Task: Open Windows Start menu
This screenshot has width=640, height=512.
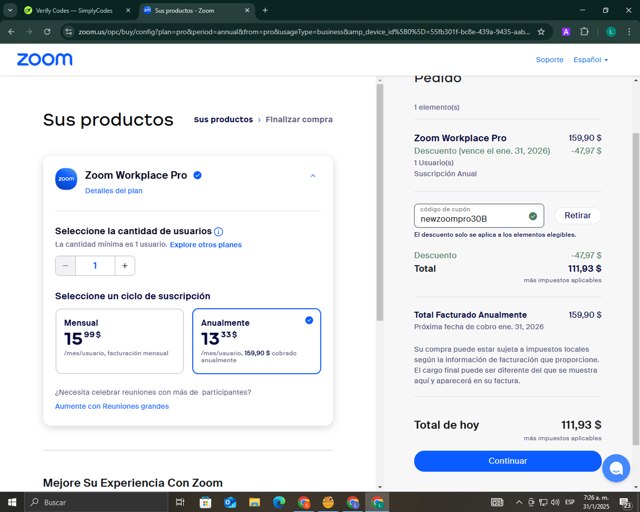Action: (x=12, y=502)
